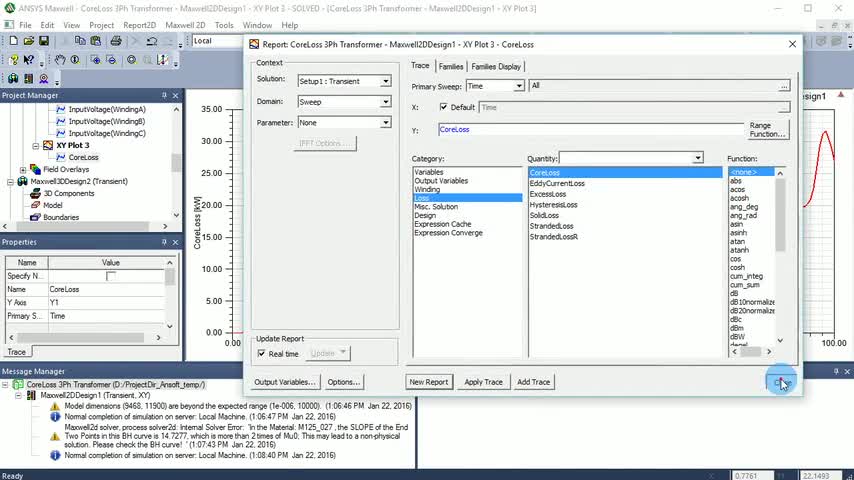Toggle the Real time update checkbox

pyautogui.click(x=261, y=354)
